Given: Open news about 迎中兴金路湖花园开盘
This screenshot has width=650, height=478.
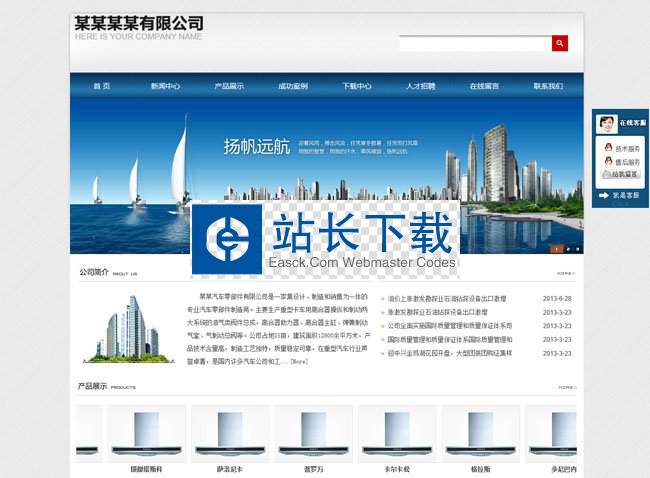Looking at the screenshot, I should point(450,353).
